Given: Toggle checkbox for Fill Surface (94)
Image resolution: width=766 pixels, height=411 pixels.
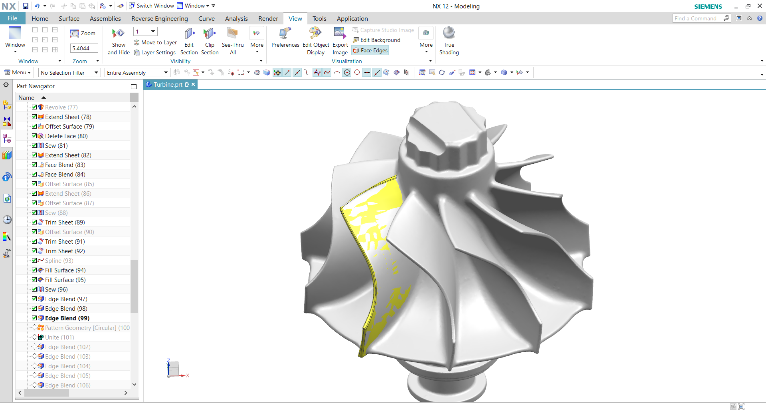Looking at the screenshot, I should pos(35,270).
